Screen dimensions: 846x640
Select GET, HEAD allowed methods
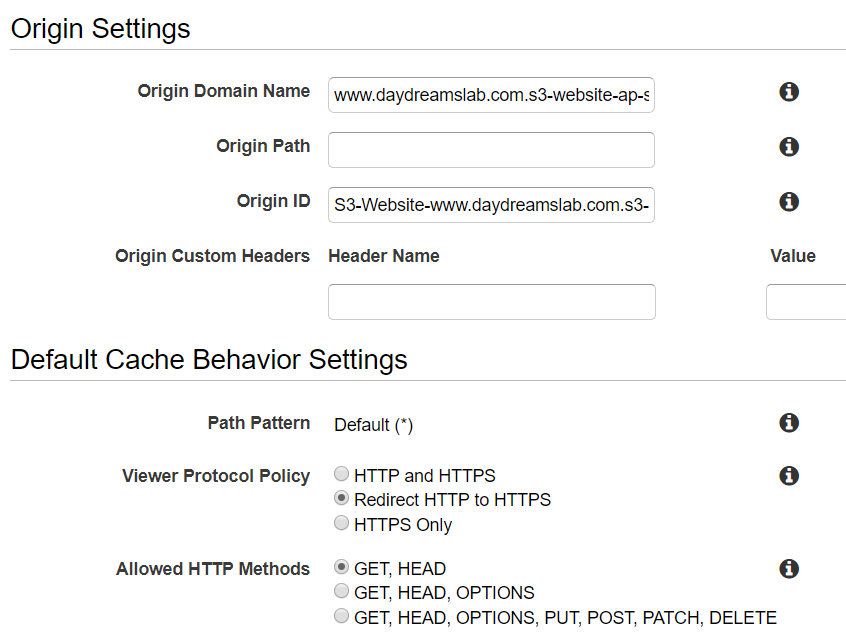pyautogui.click(x=342, y=568)
